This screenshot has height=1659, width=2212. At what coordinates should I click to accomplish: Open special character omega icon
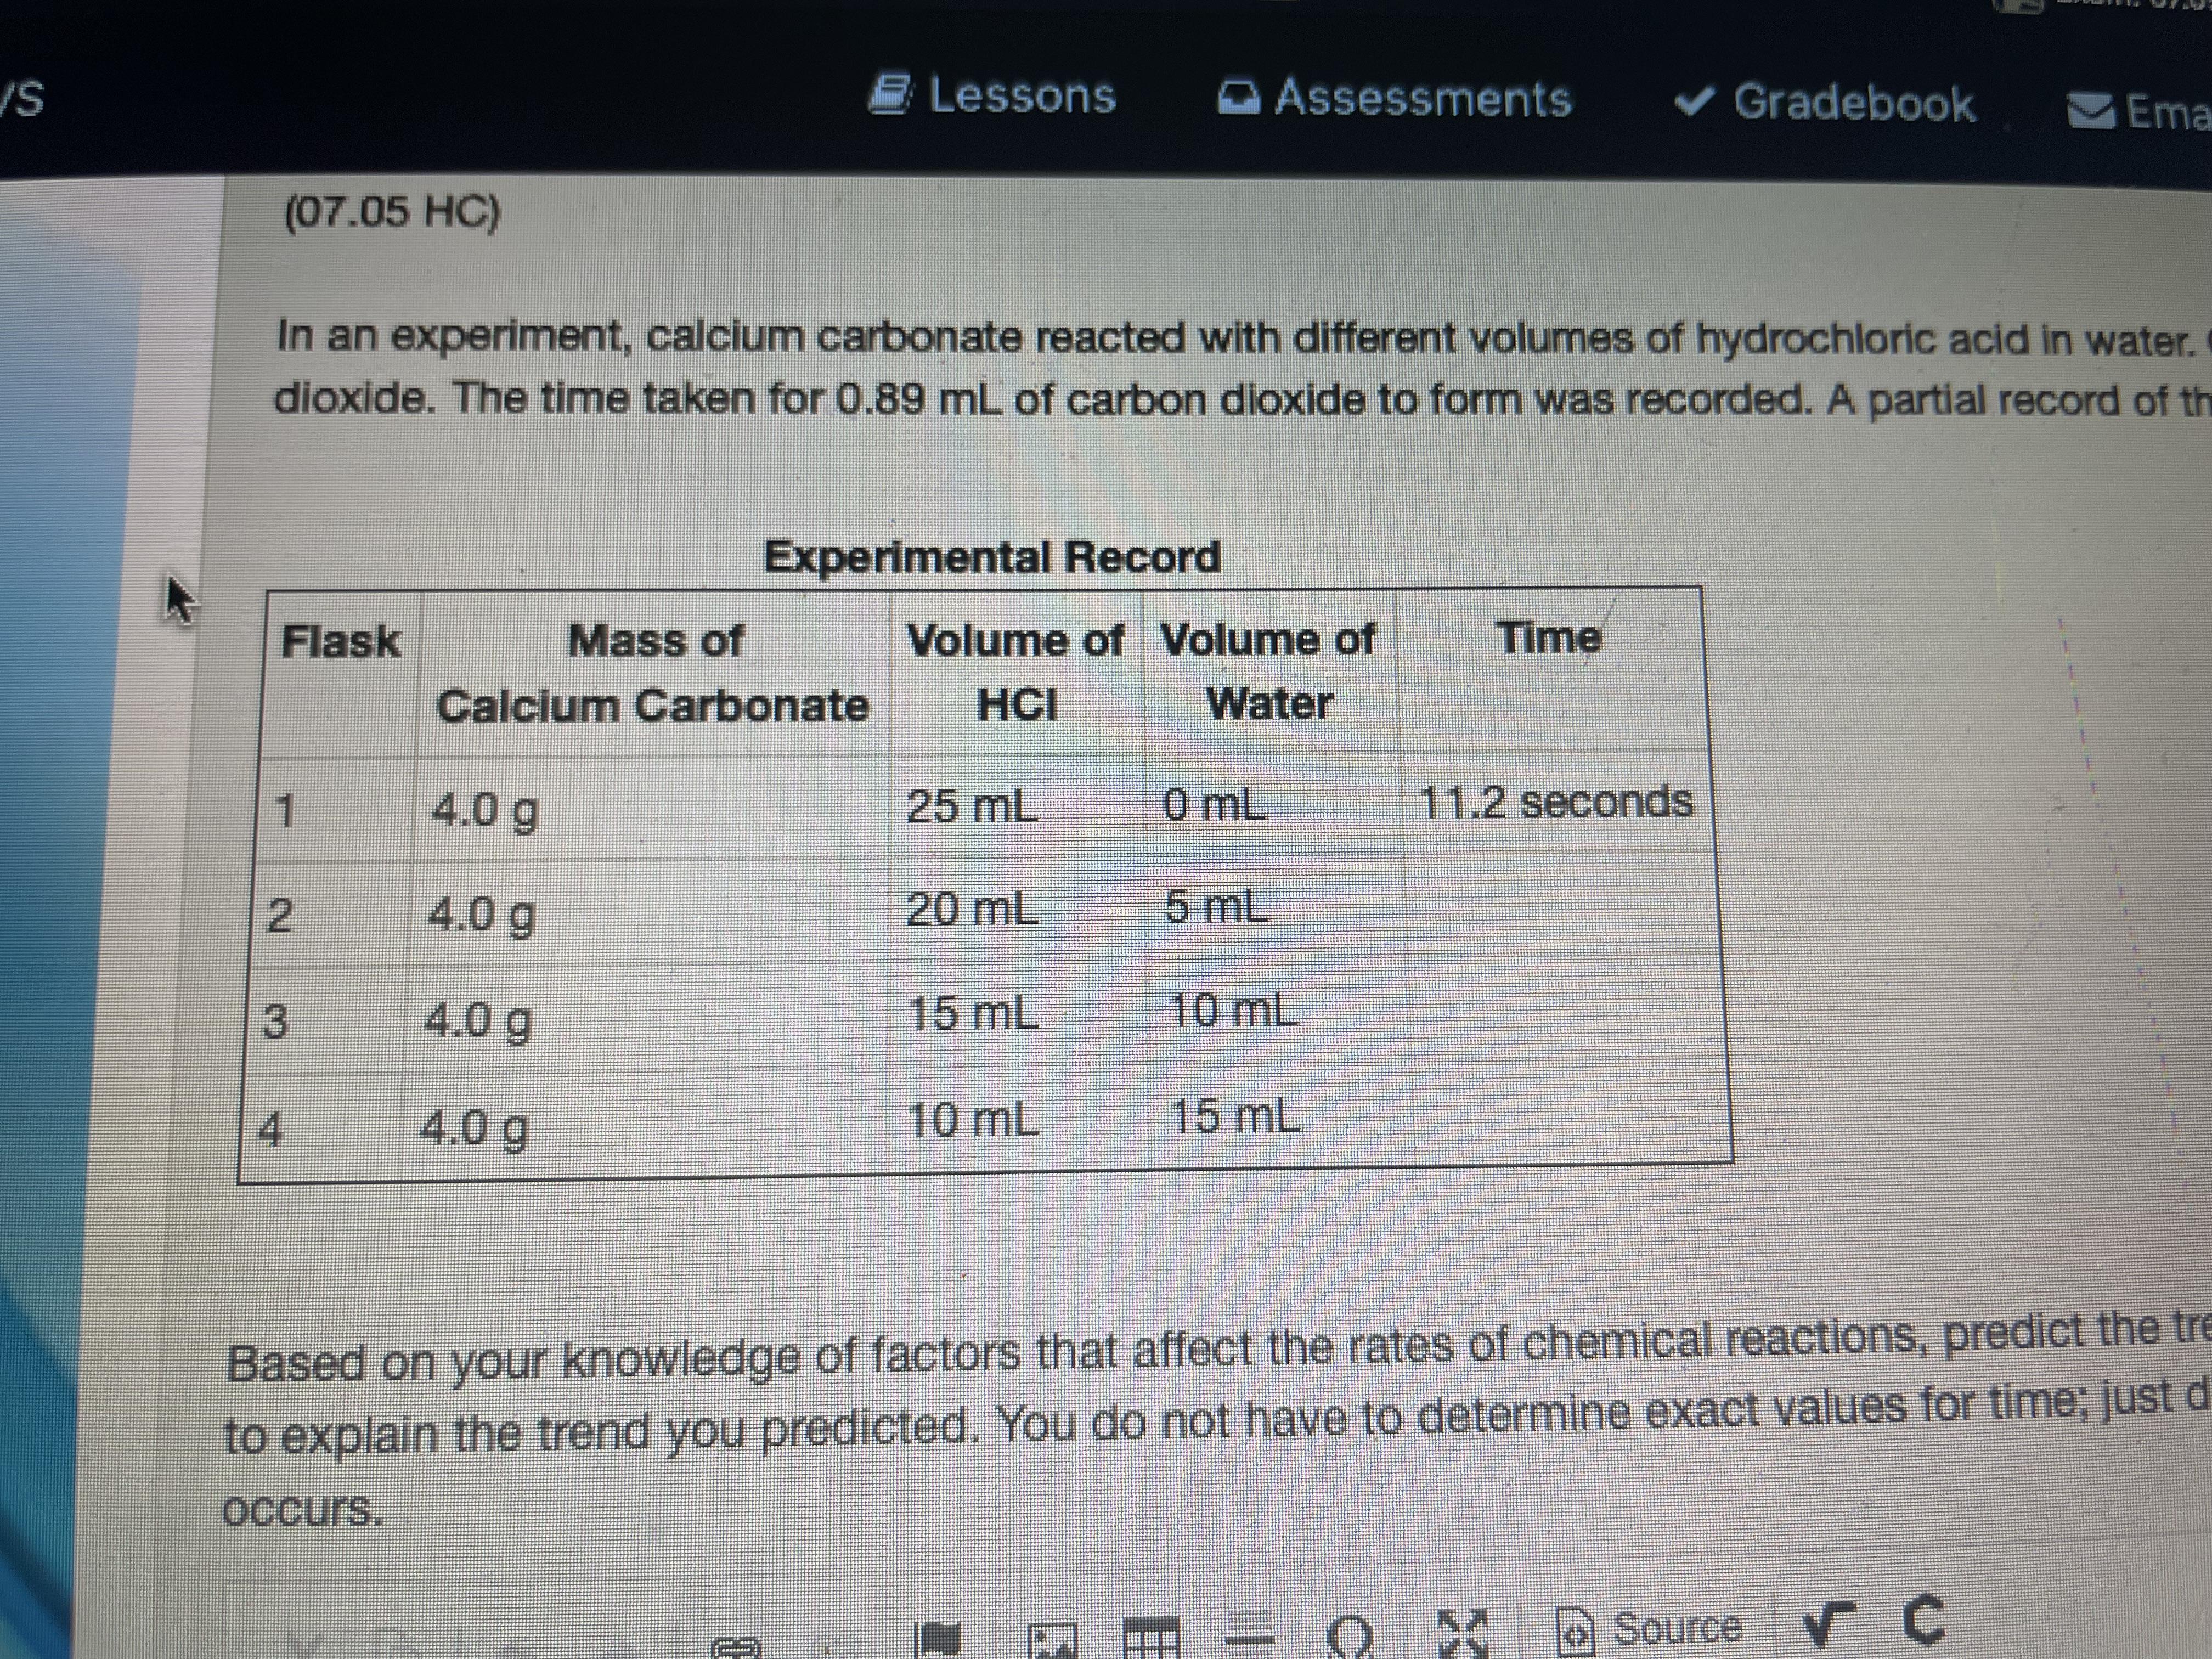(1350, 1636)
